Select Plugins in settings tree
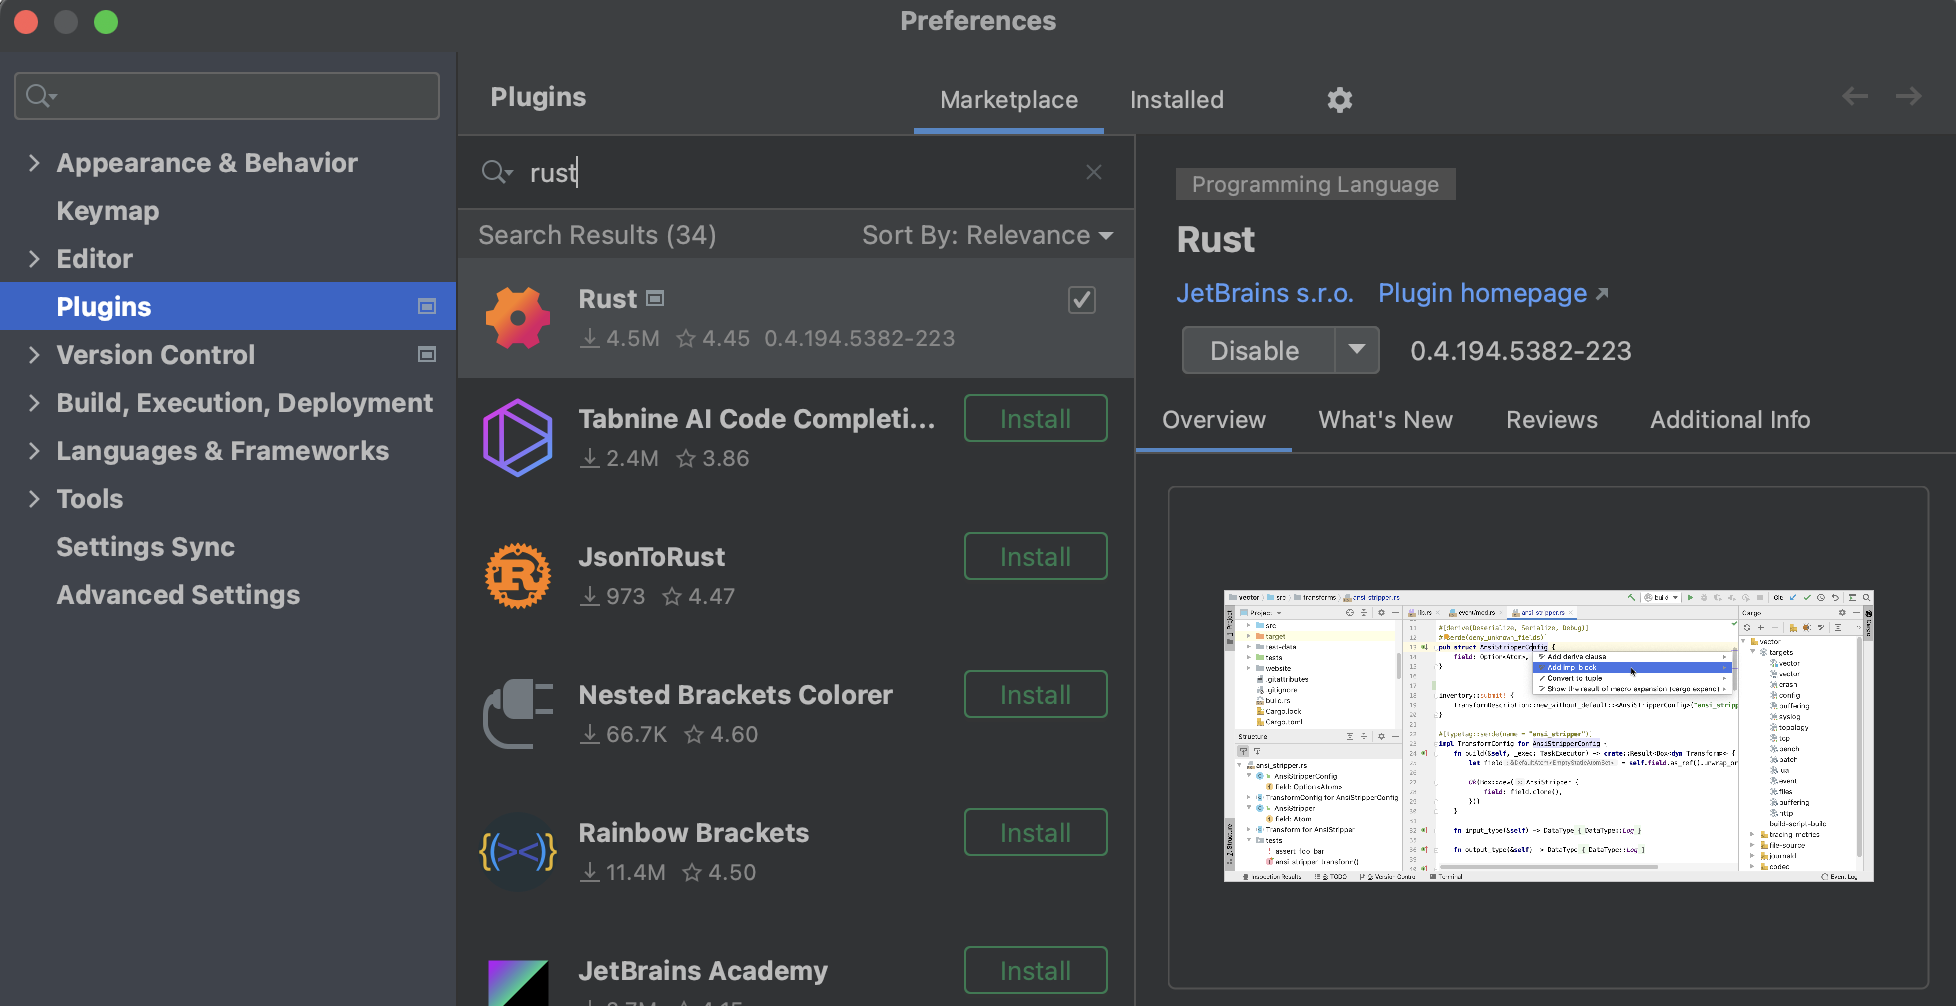Image resolution: width=1956 pixels, height=1006 pixels. (228, 306)
